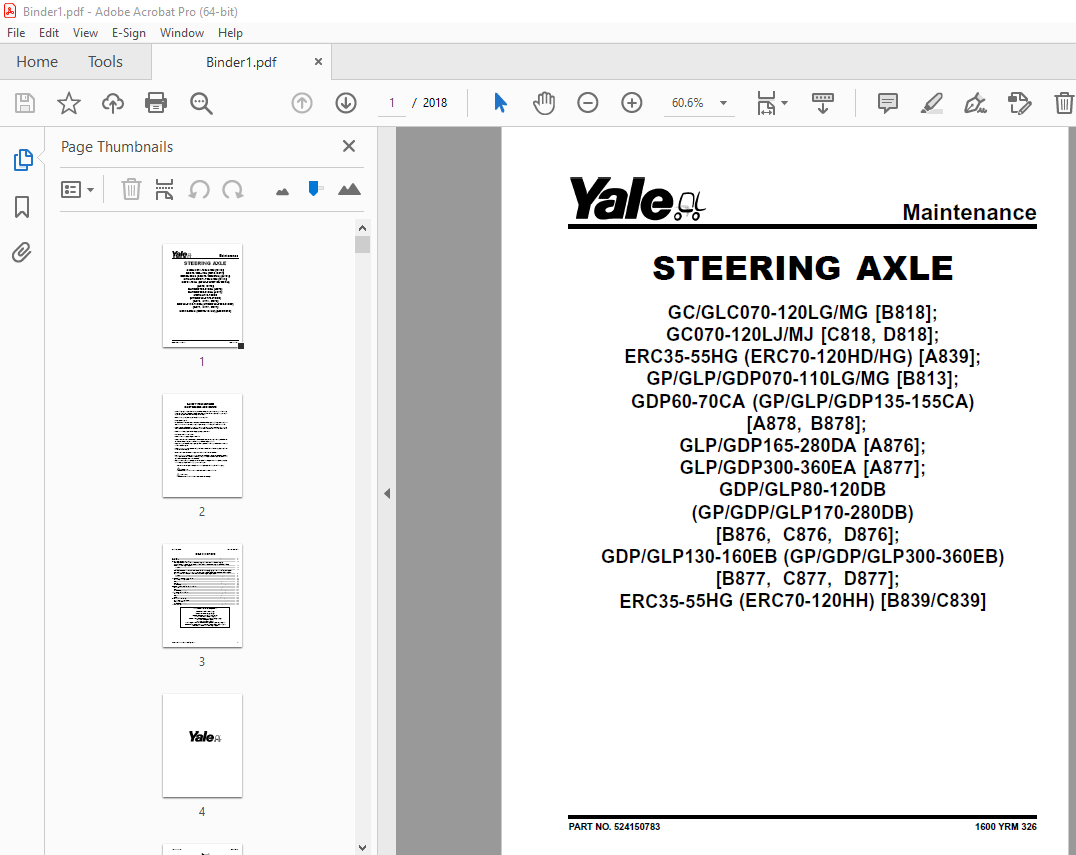Open the Edit menu
The image size is (1076, 855).
coord(49,33)
